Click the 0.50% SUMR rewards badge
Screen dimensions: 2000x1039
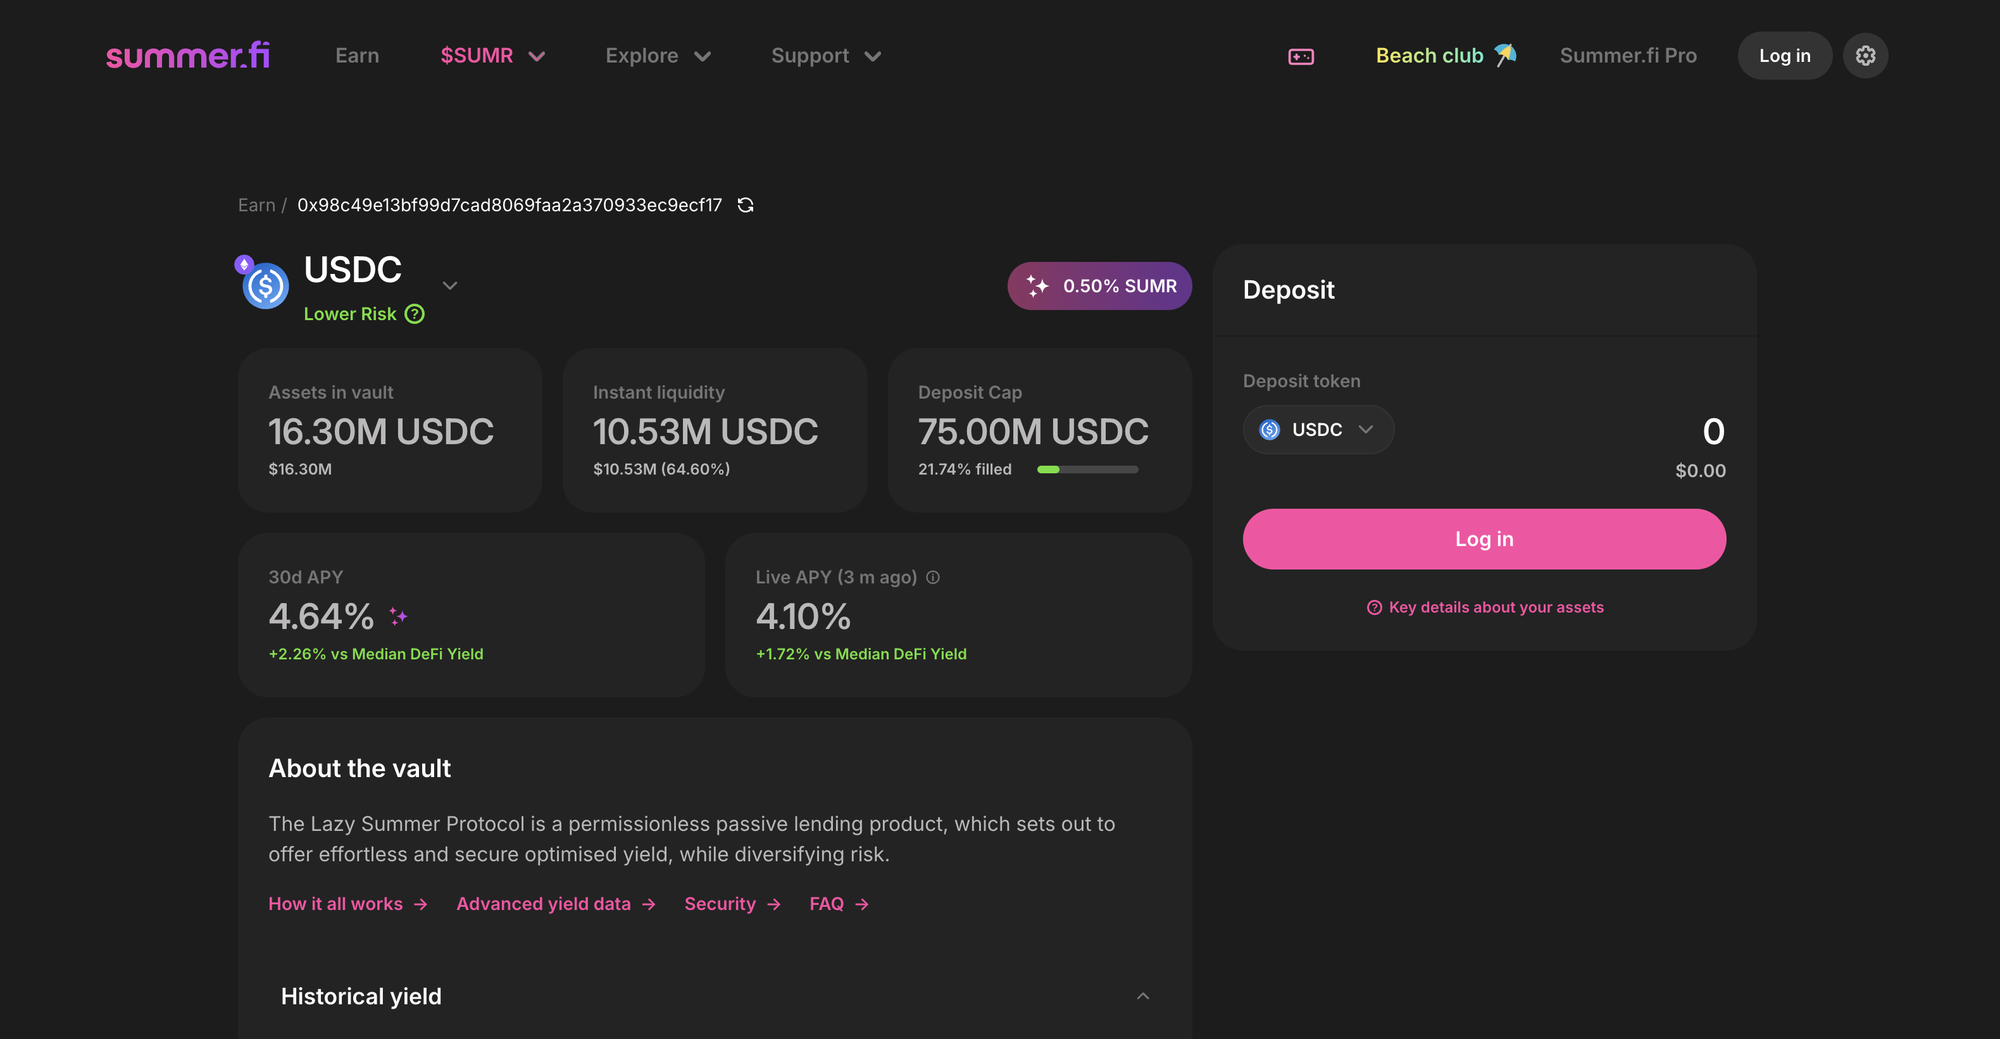pos(1100,286)
